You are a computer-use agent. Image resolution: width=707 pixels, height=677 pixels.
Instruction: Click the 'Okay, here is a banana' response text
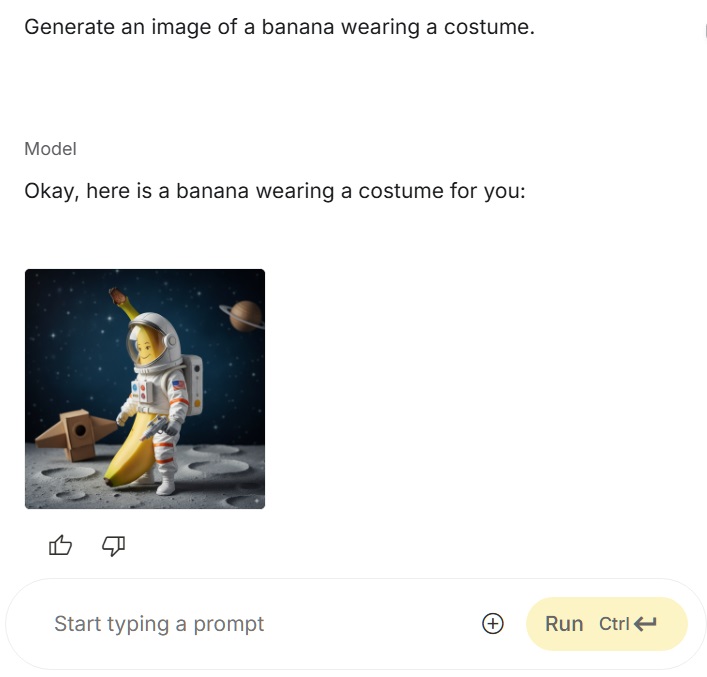click(275, 191)
